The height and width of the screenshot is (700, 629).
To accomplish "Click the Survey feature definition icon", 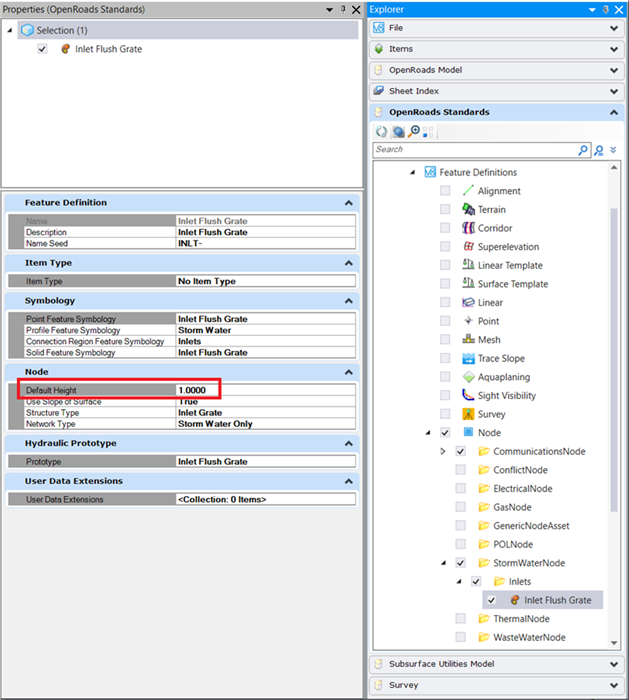I will (468, 414).
